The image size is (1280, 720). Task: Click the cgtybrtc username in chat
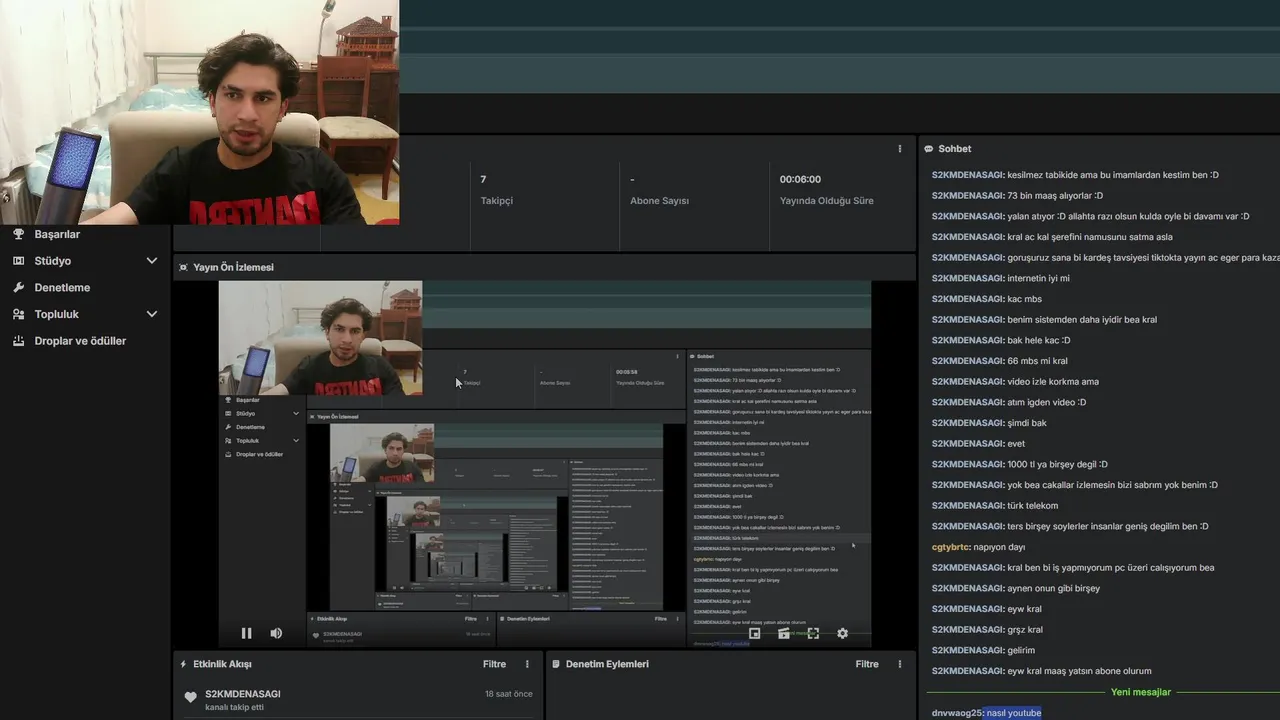click(951, 547)
